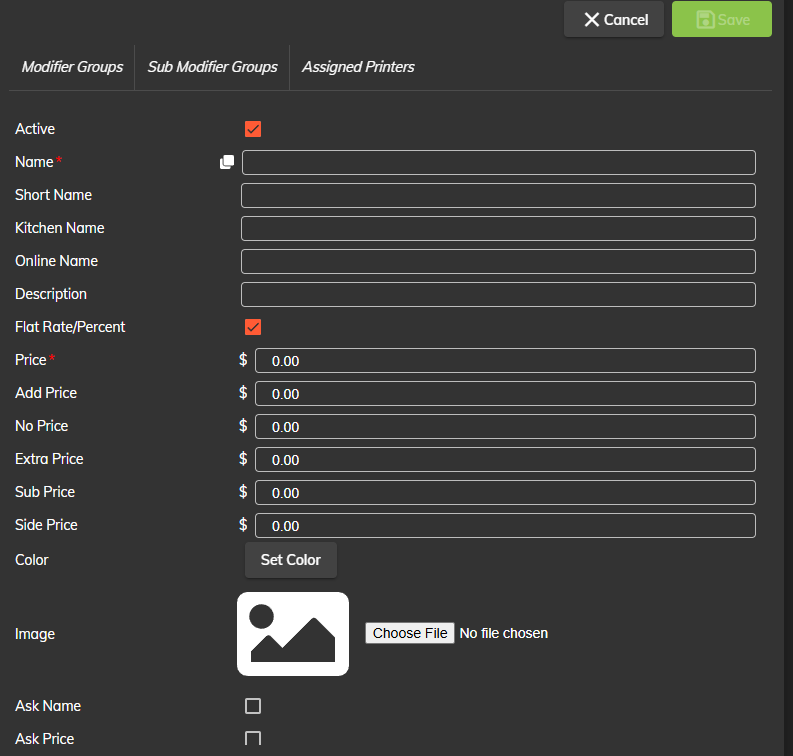Focus the Description text field
This screenshot has width=793, height=756.
click(x=498, y=294)
